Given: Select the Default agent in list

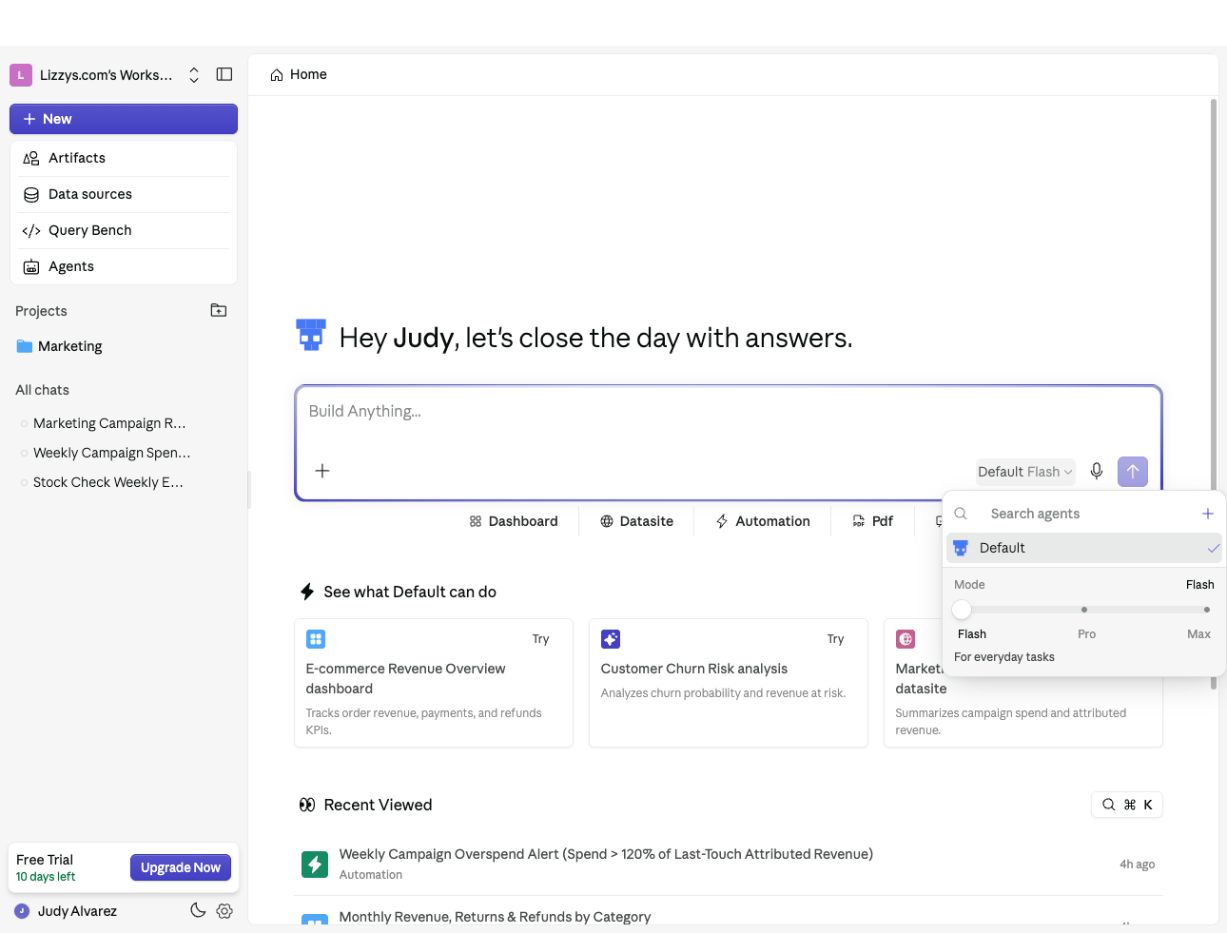Looking at the screenshot, I should pos(1085,548).
